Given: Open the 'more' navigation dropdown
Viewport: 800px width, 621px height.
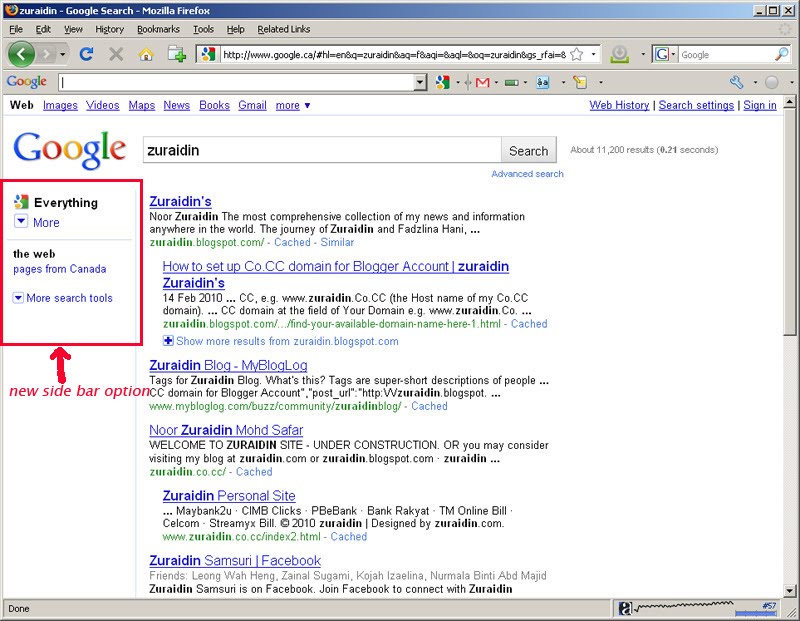Looking at the screenshot, I should coord(293,105).
